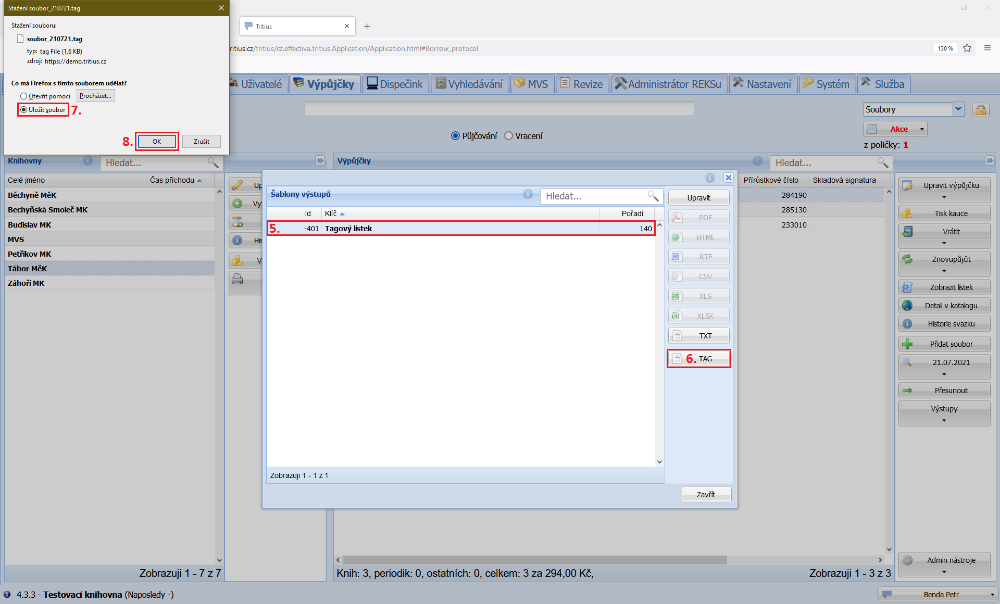Image resolution: width=1000 pixels, height=604 pixels.
Task: Click the green plus Přidat soubor button
Action: tap(945, 343)
